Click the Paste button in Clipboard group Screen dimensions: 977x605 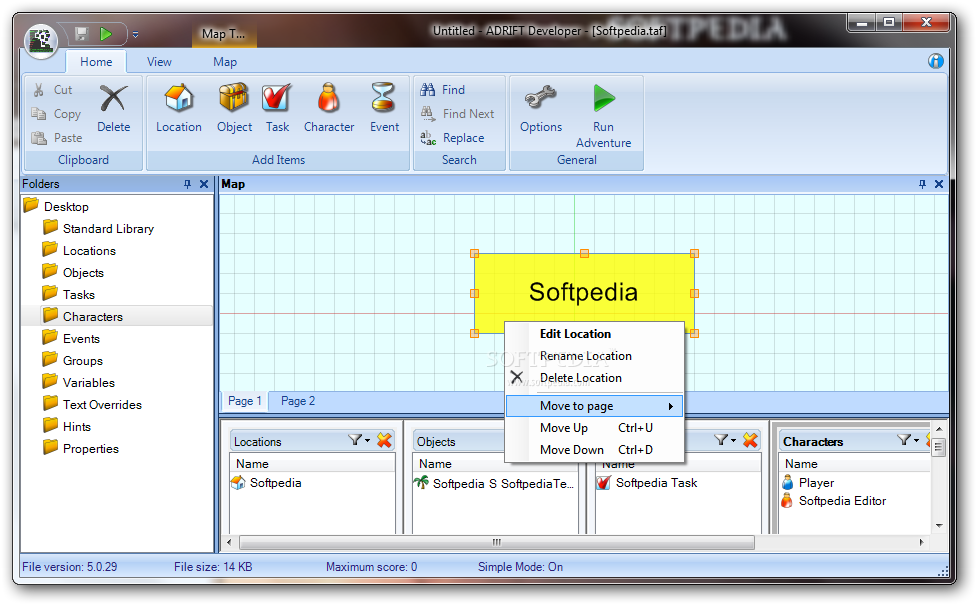[57, 138]
